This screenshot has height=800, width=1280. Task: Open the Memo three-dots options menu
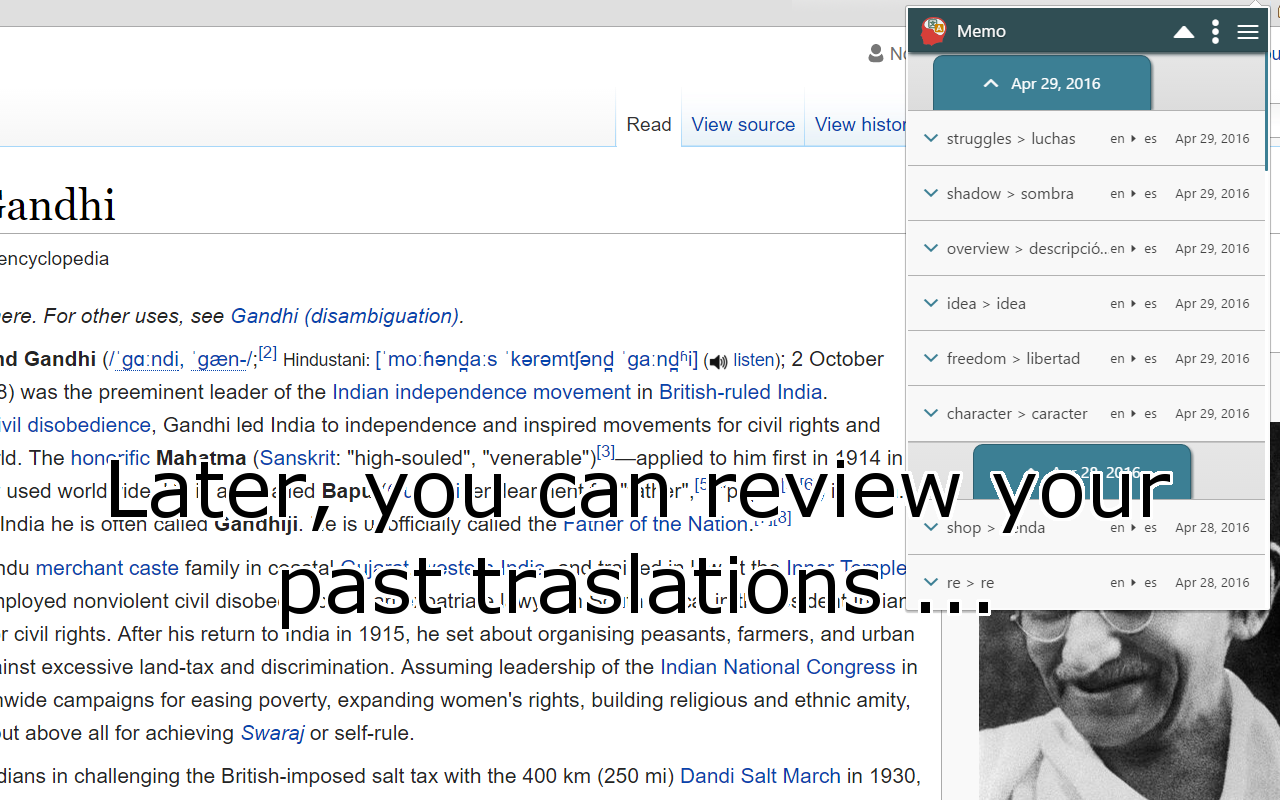[1215, 32]
